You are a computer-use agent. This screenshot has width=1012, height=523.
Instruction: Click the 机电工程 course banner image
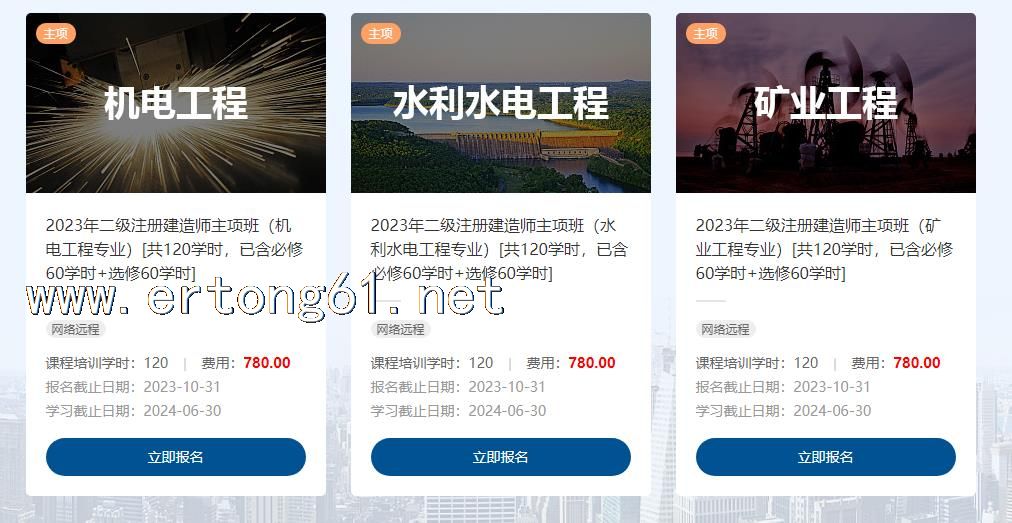(x=176, y=103)
